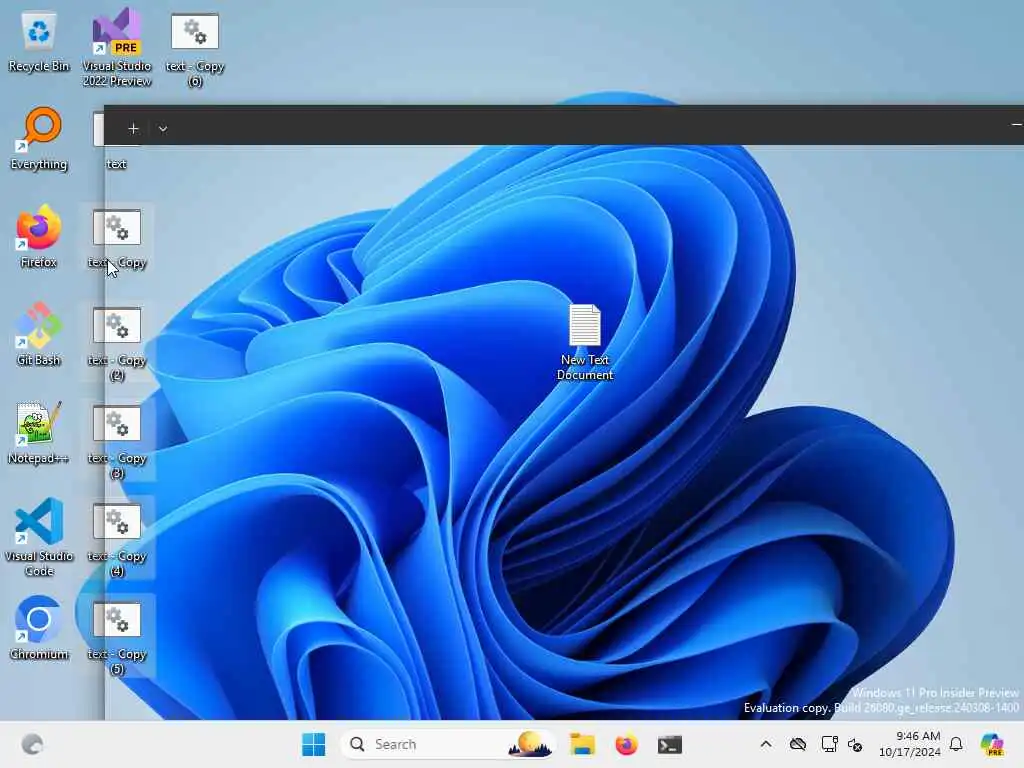Select the text - Copy (3) file
Image resolution: width=1024 pixels, height=768 pixels.
117,441
